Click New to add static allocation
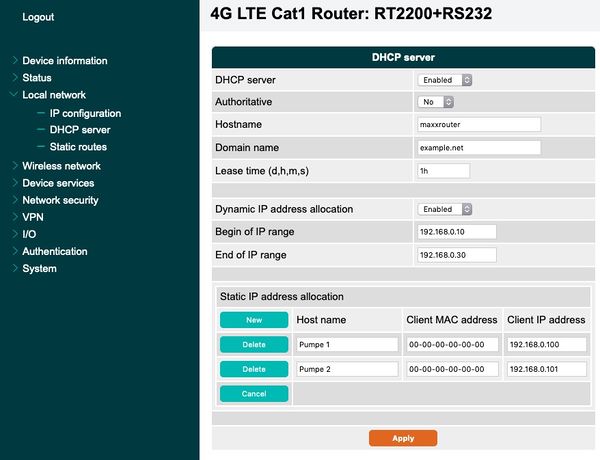Image resolution: width=600 pixels, height=460 pixels. [254, 320]
